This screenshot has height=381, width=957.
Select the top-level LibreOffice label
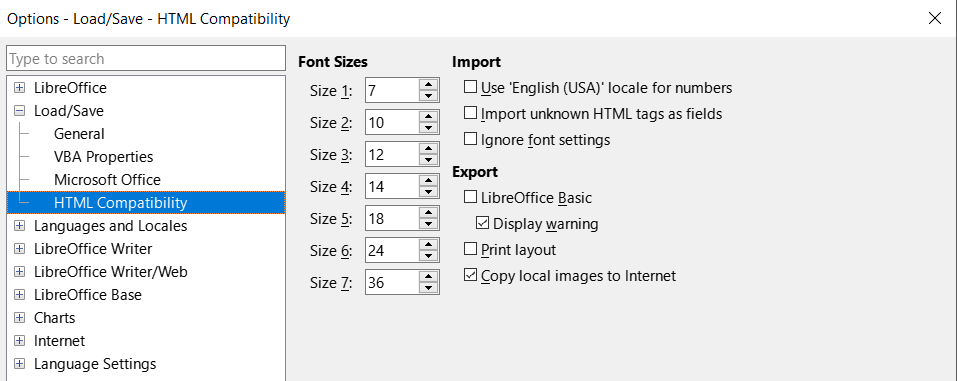(x=70, y=88)
